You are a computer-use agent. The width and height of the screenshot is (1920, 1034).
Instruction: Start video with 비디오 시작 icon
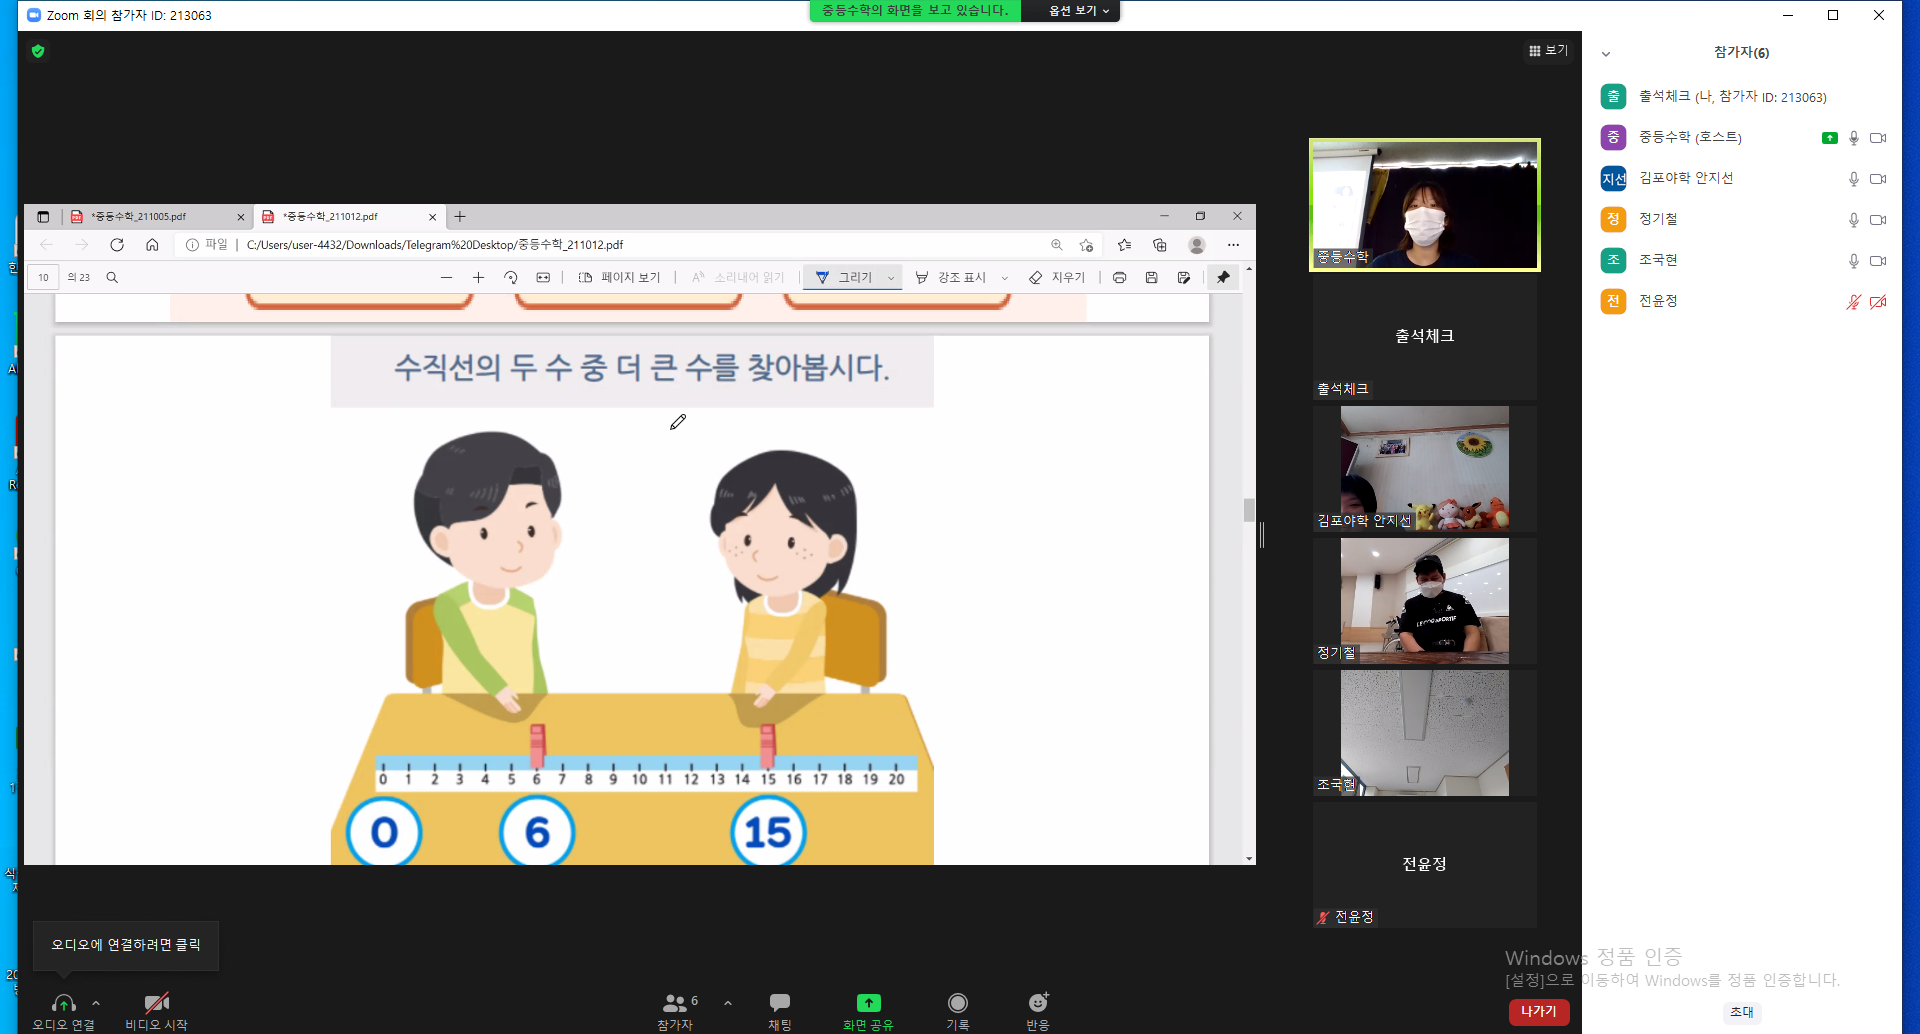tap(156, 1003)
